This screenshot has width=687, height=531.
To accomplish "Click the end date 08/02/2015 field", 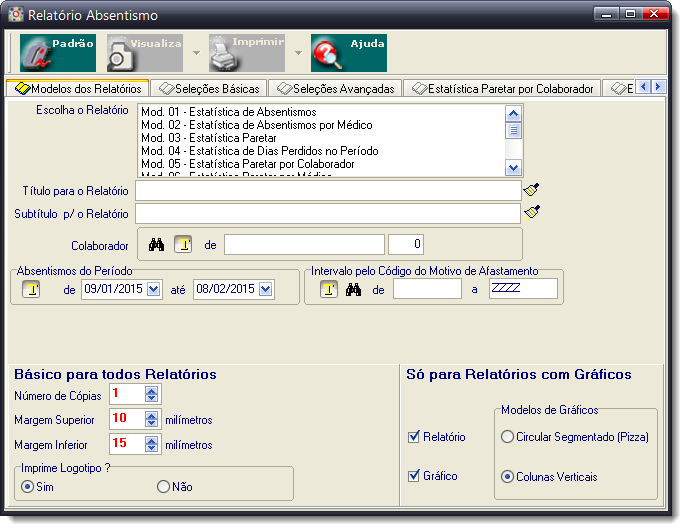I will click(x=226, y=289).
